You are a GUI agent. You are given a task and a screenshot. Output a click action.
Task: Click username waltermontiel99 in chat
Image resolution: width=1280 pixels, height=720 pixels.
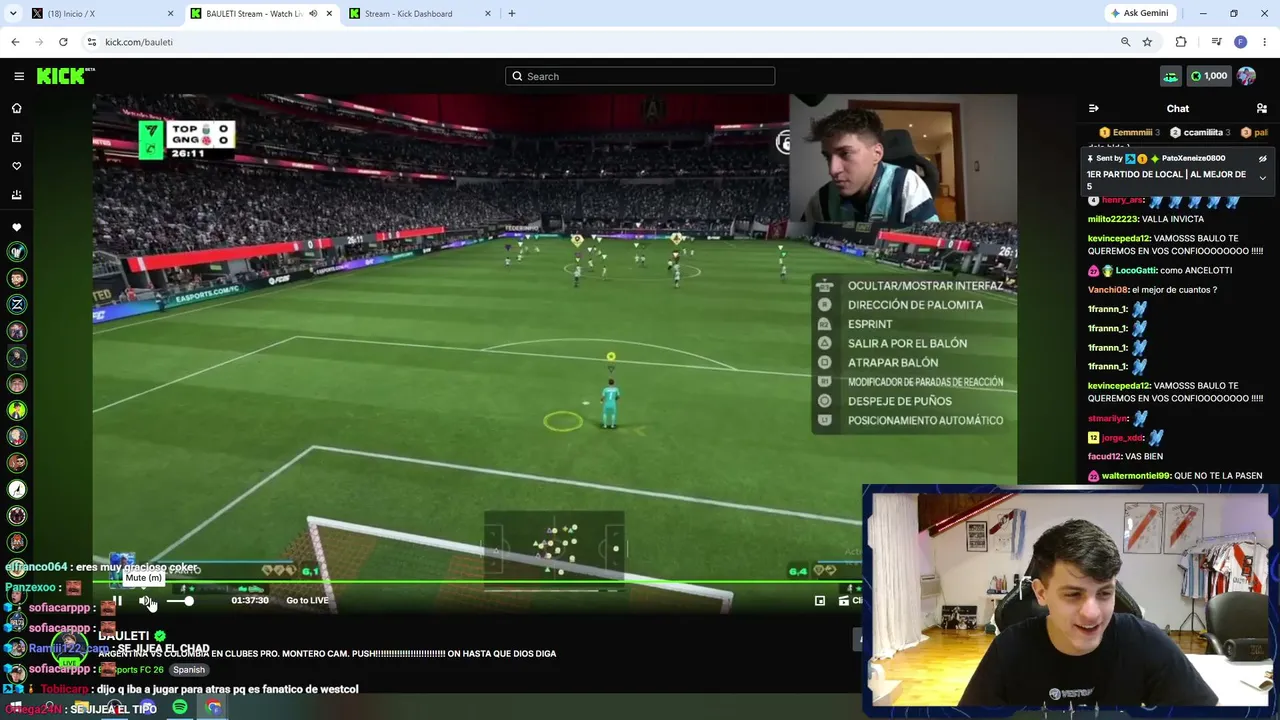point(1136,476)
